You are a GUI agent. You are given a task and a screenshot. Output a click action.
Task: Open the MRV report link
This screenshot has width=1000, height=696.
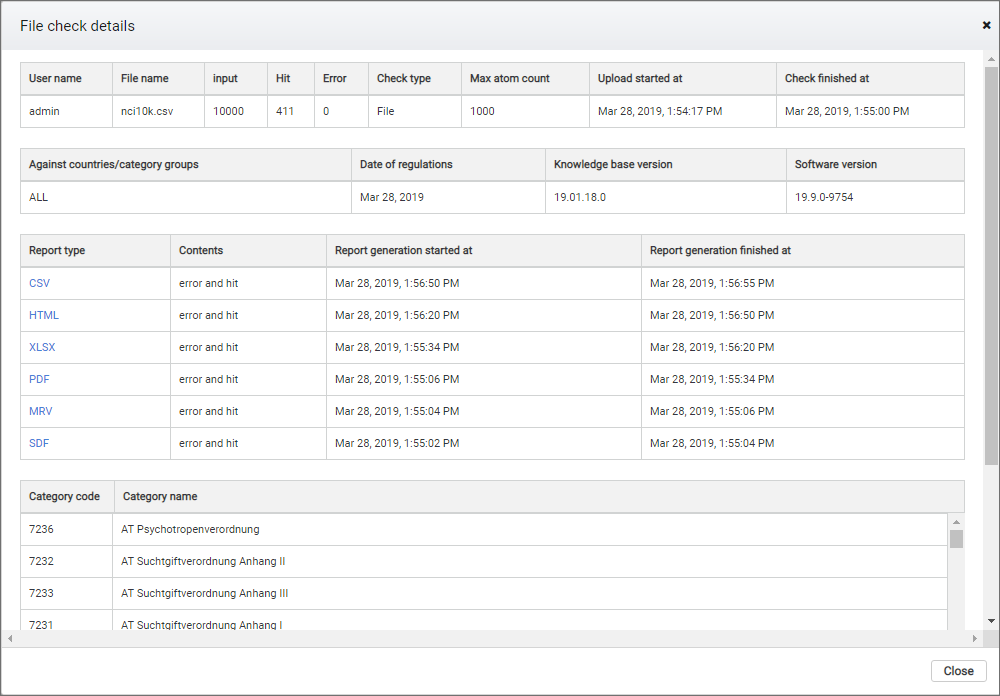point(40,411)
